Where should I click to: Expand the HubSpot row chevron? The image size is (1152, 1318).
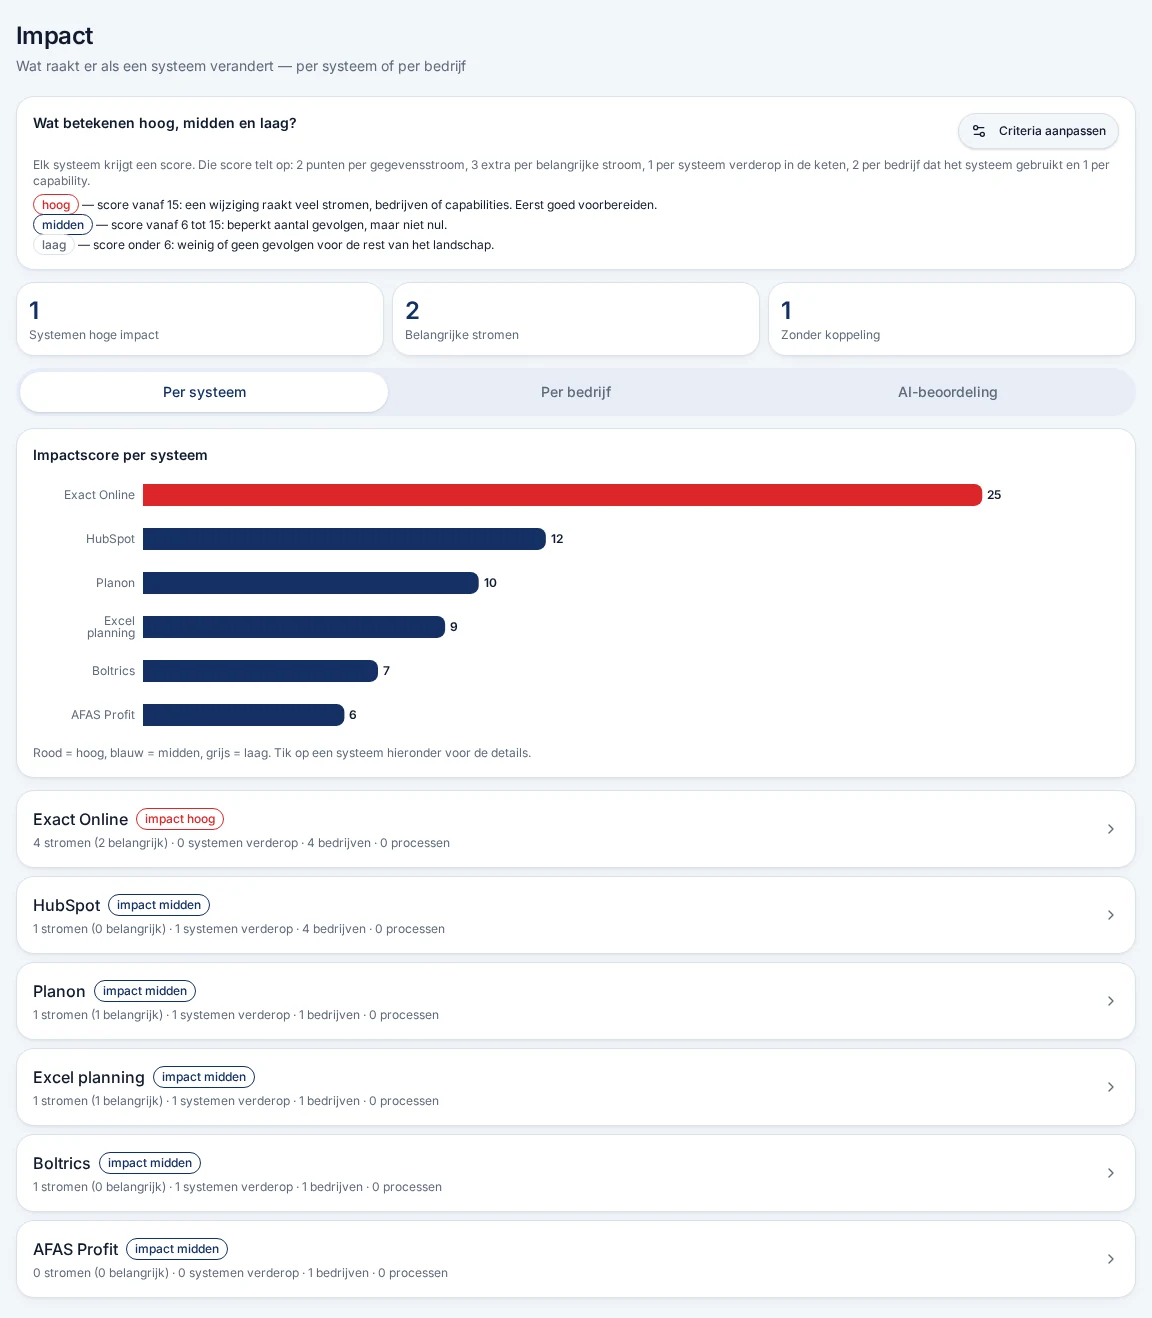(x=1110, y=915)
